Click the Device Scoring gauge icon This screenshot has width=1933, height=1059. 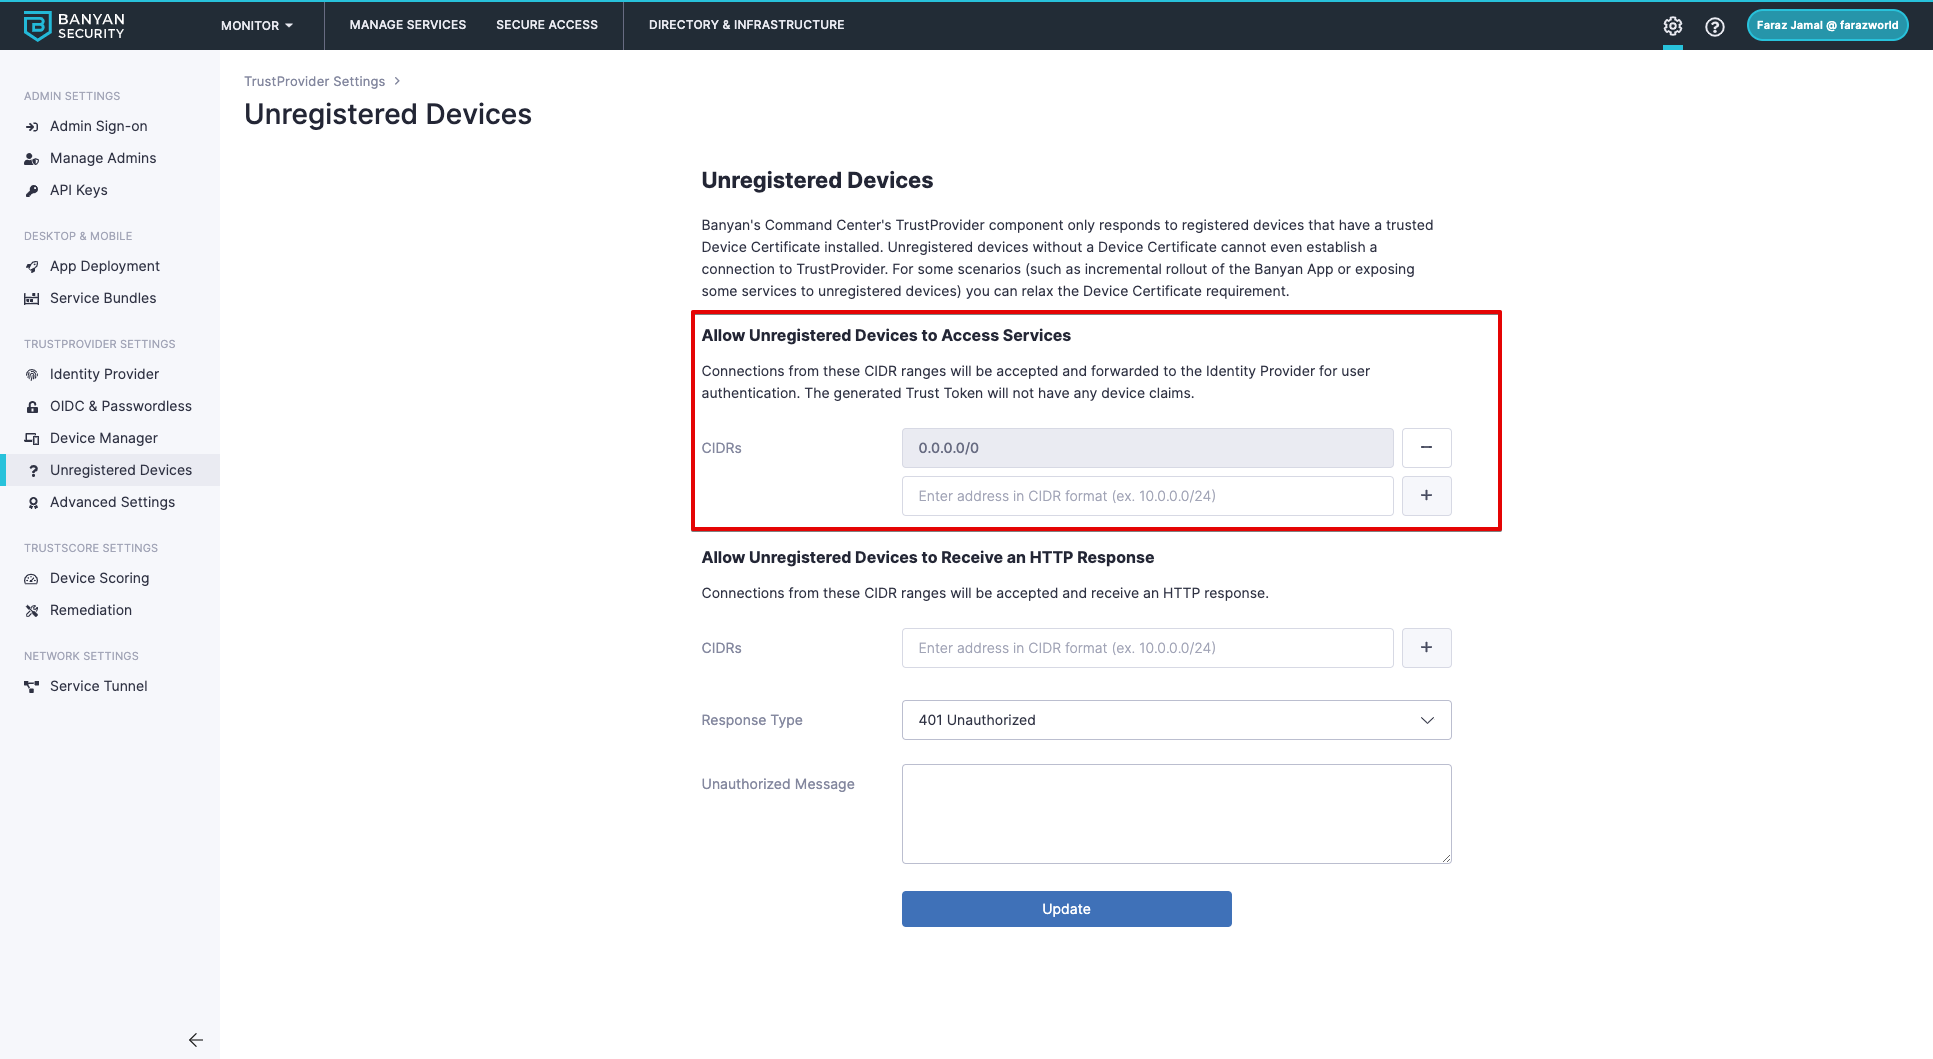click(32, 579)
